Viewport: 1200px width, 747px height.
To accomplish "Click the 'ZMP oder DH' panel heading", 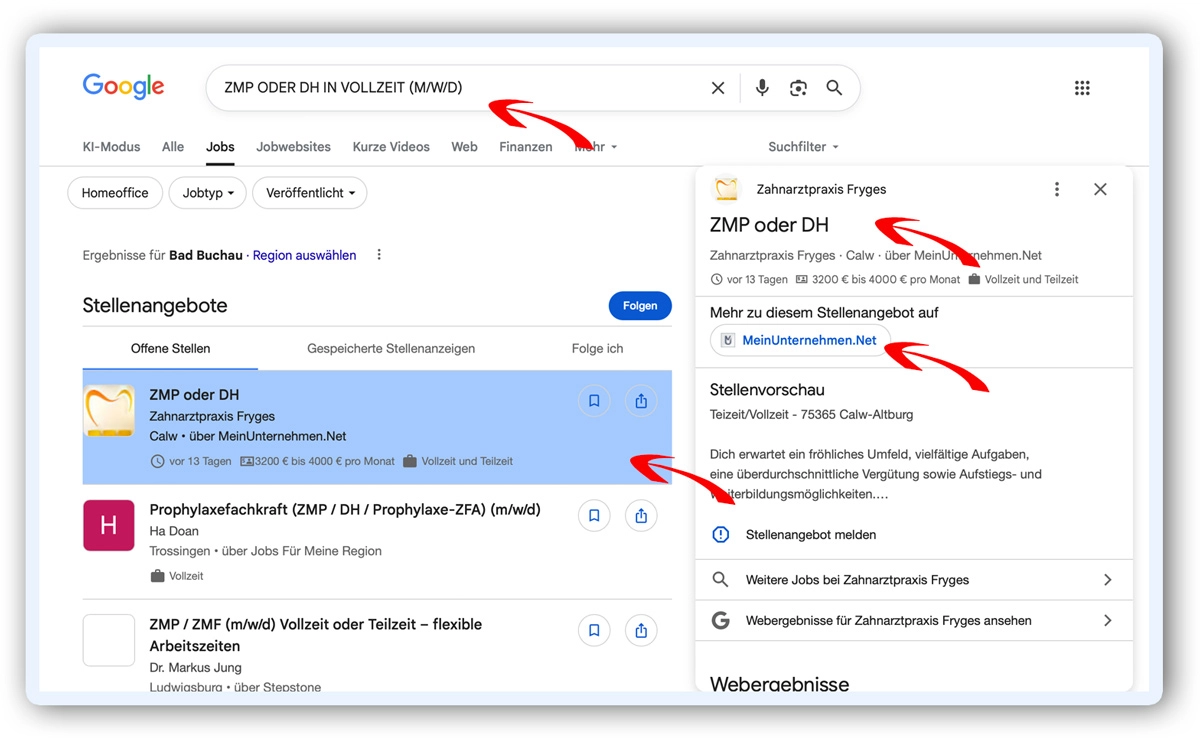I will click(x=769, y=225).
